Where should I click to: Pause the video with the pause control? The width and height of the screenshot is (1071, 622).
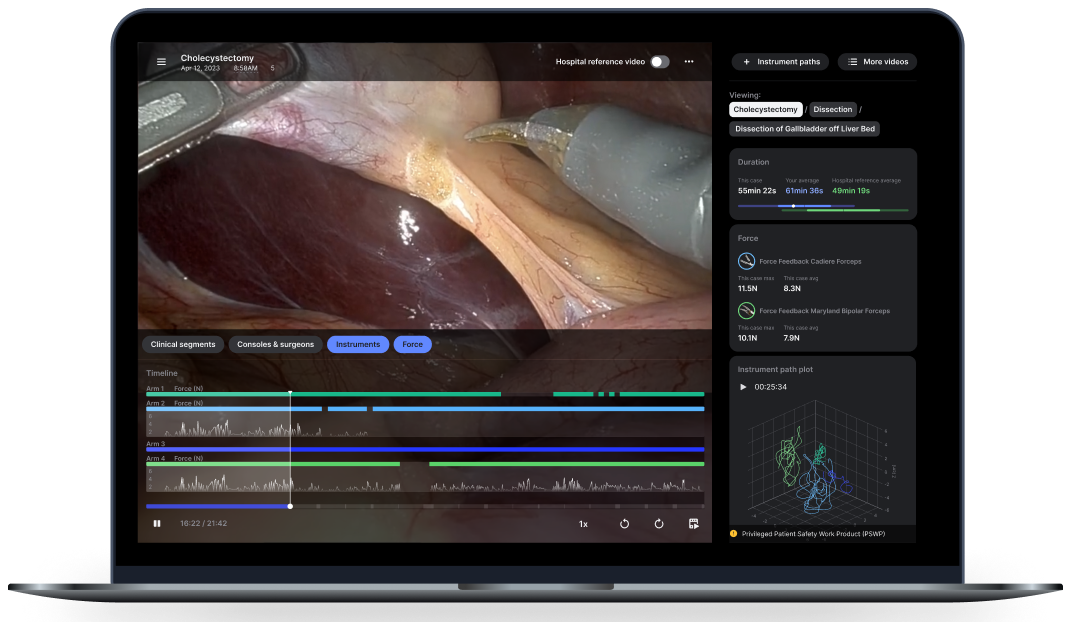coord(157,523)
